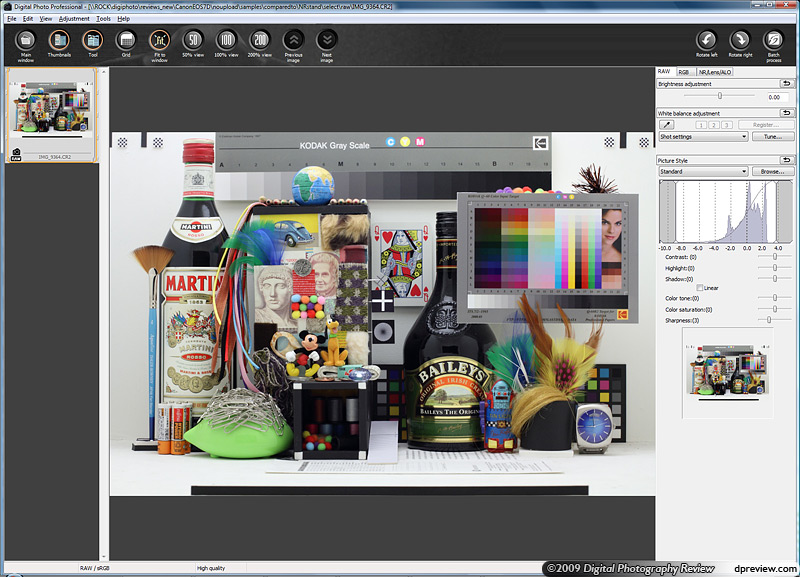Select Fit to window view
Screen dimensions: 800x577
tap(159, 45)
